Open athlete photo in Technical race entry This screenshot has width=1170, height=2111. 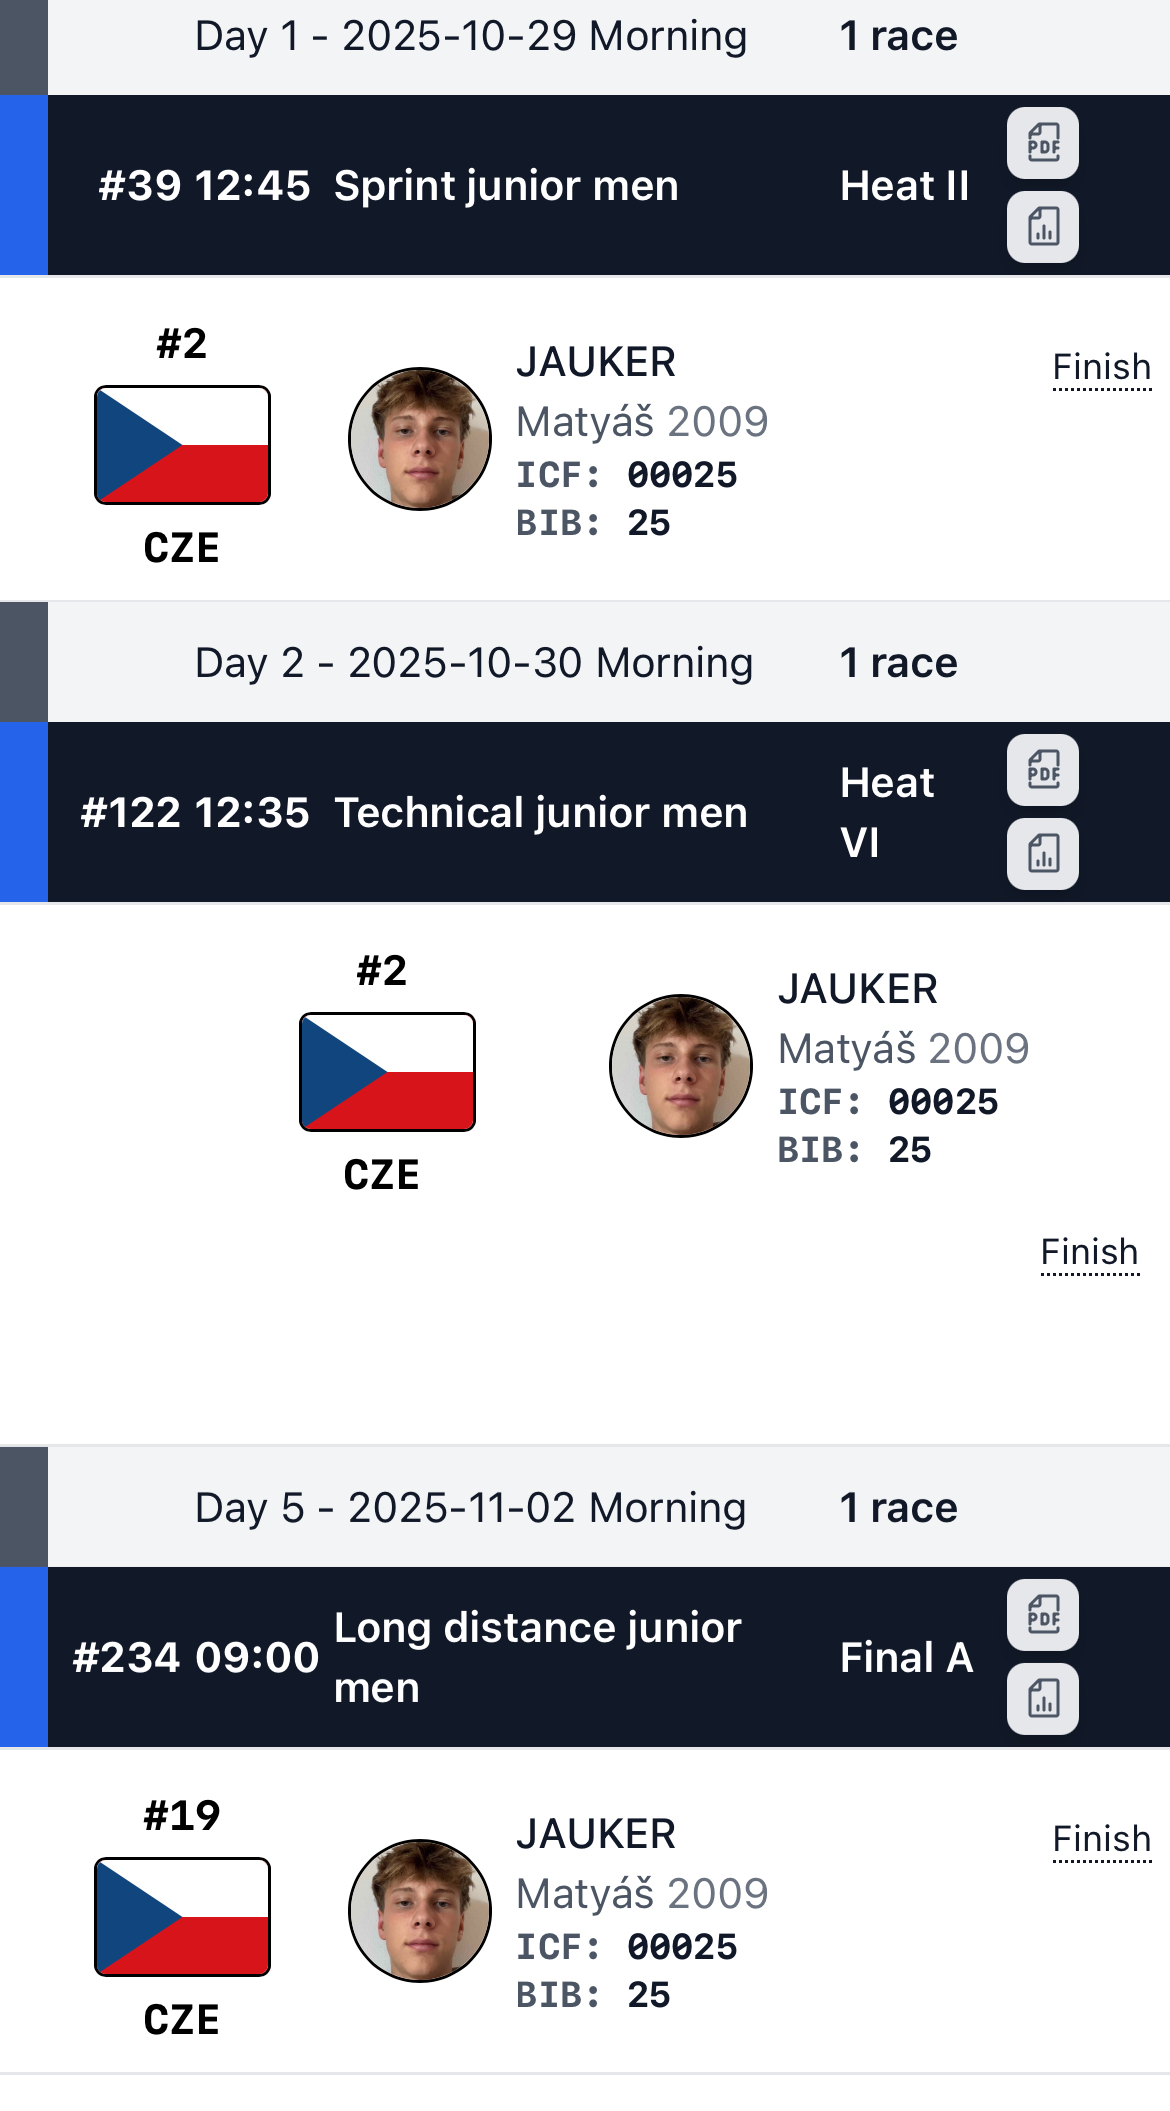[x=681, y=1066]
